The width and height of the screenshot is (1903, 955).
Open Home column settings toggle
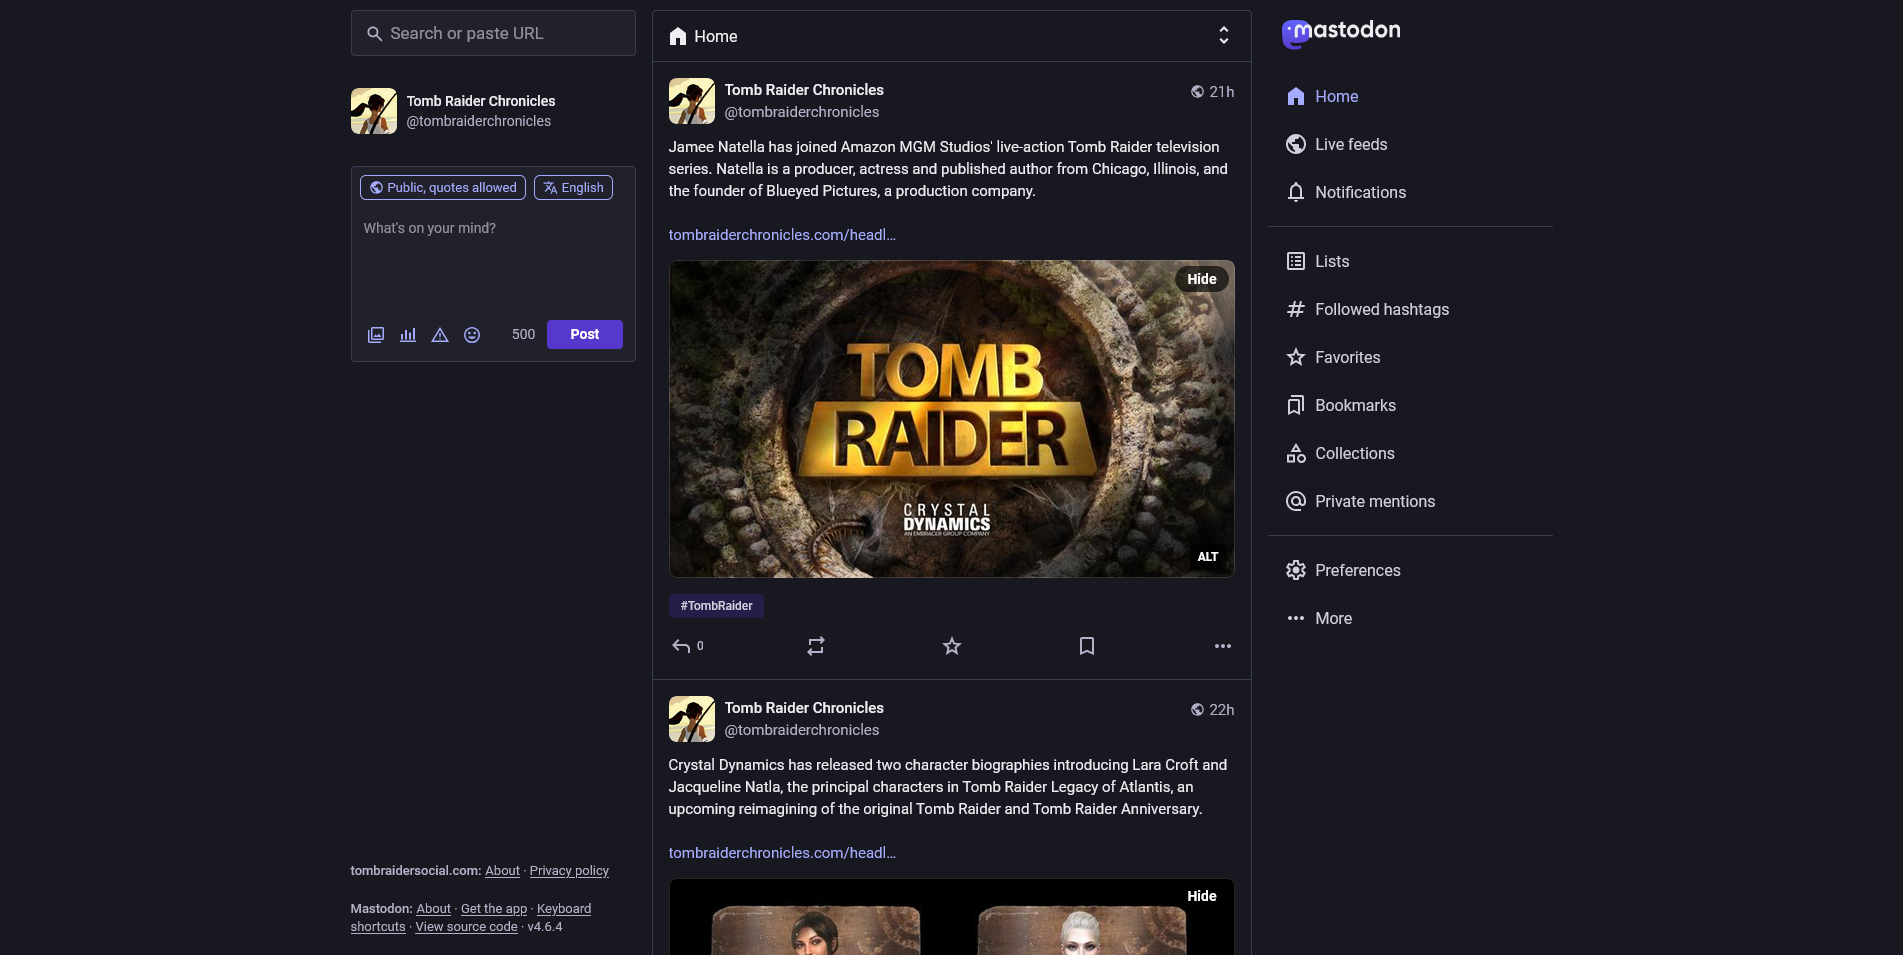click(1224, 36)
